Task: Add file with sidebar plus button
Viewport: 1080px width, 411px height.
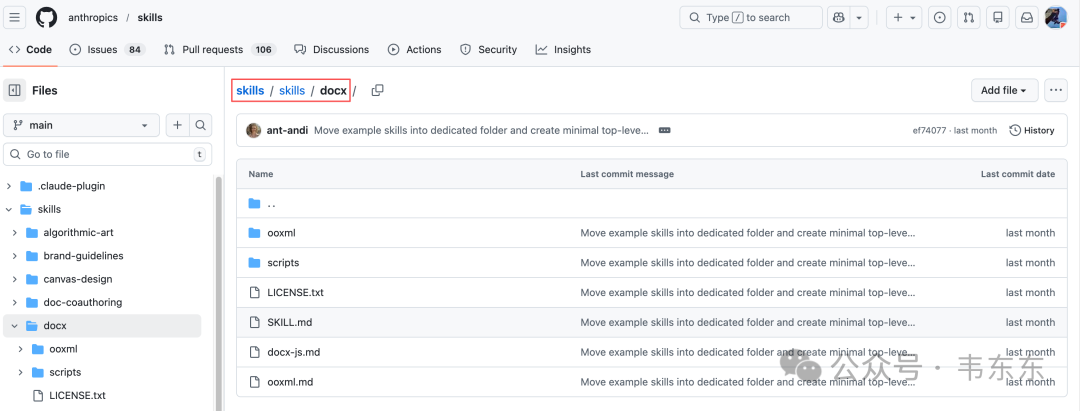Action: pyautogui.click(x=178, y=125)
